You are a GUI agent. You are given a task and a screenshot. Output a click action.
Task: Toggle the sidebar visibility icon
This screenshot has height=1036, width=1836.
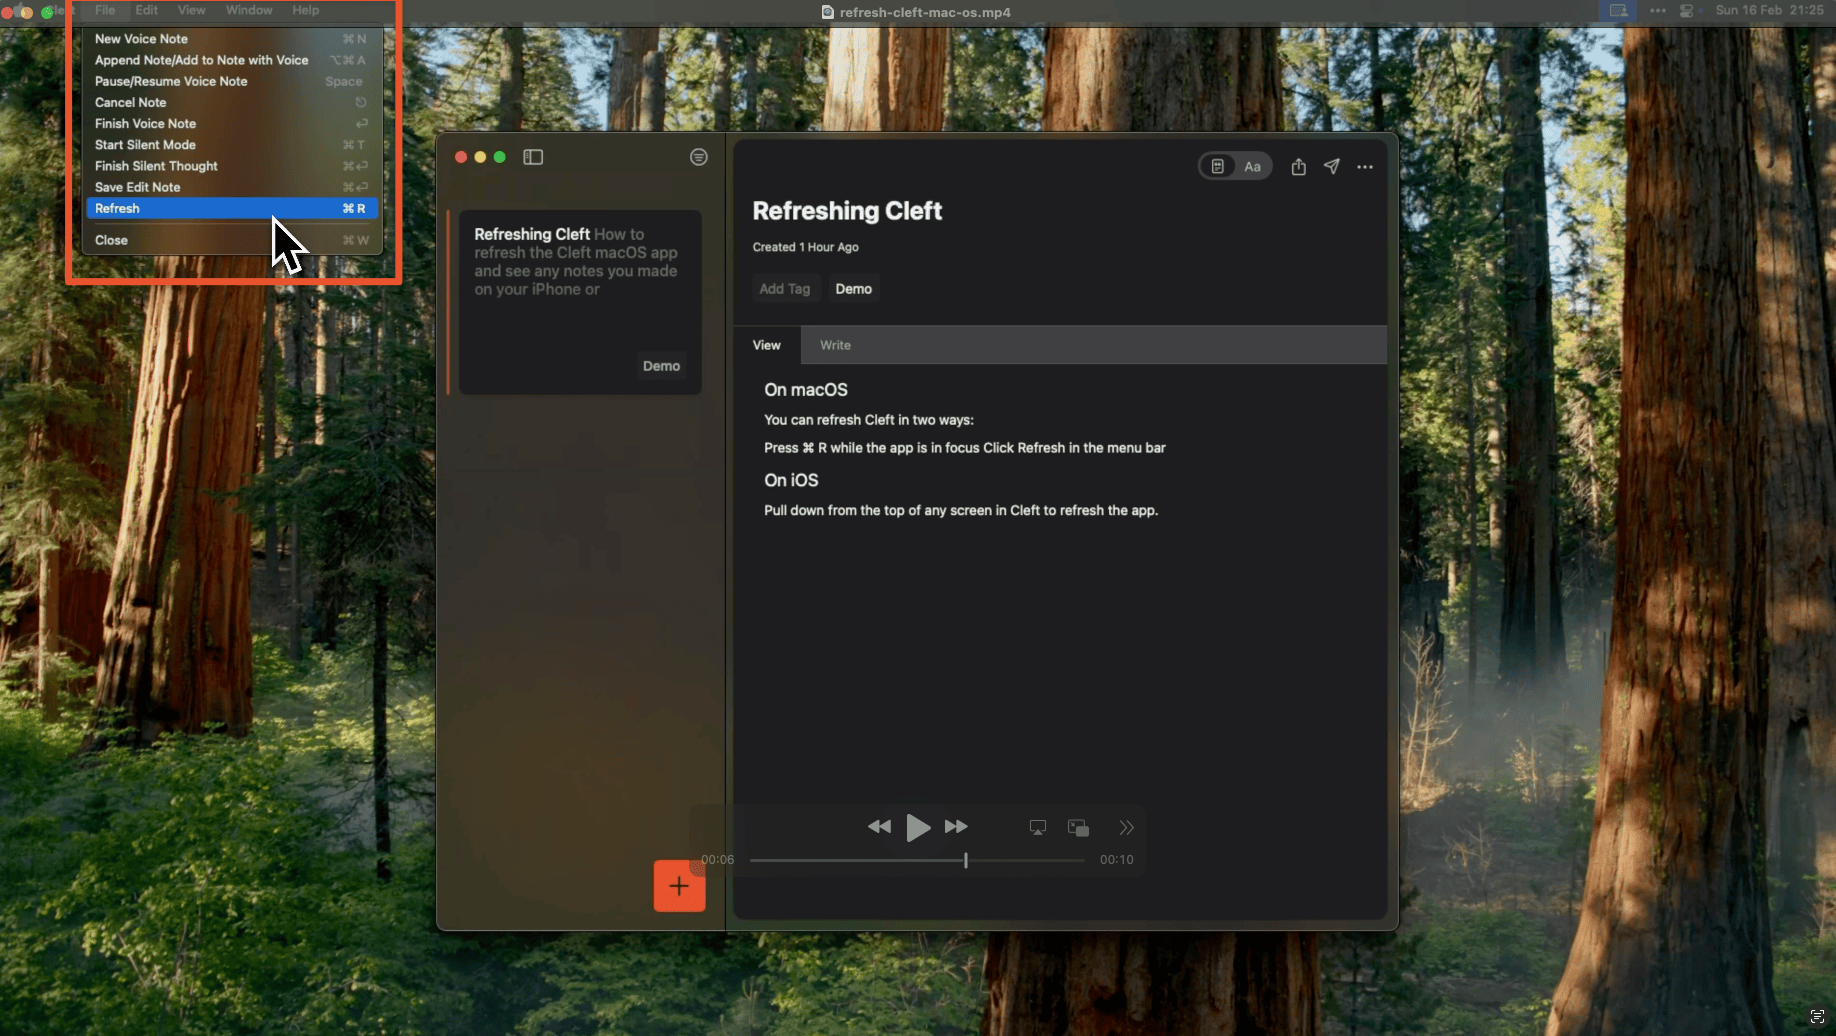532,157
